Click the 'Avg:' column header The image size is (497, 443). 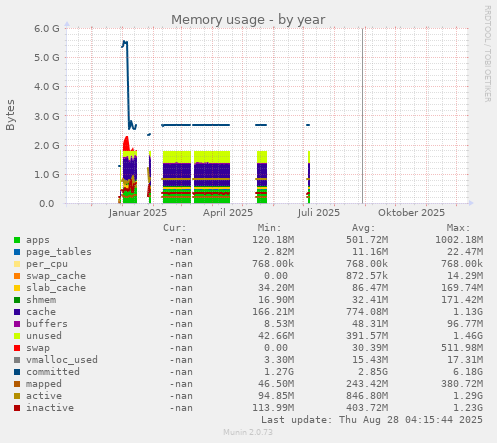364,228
